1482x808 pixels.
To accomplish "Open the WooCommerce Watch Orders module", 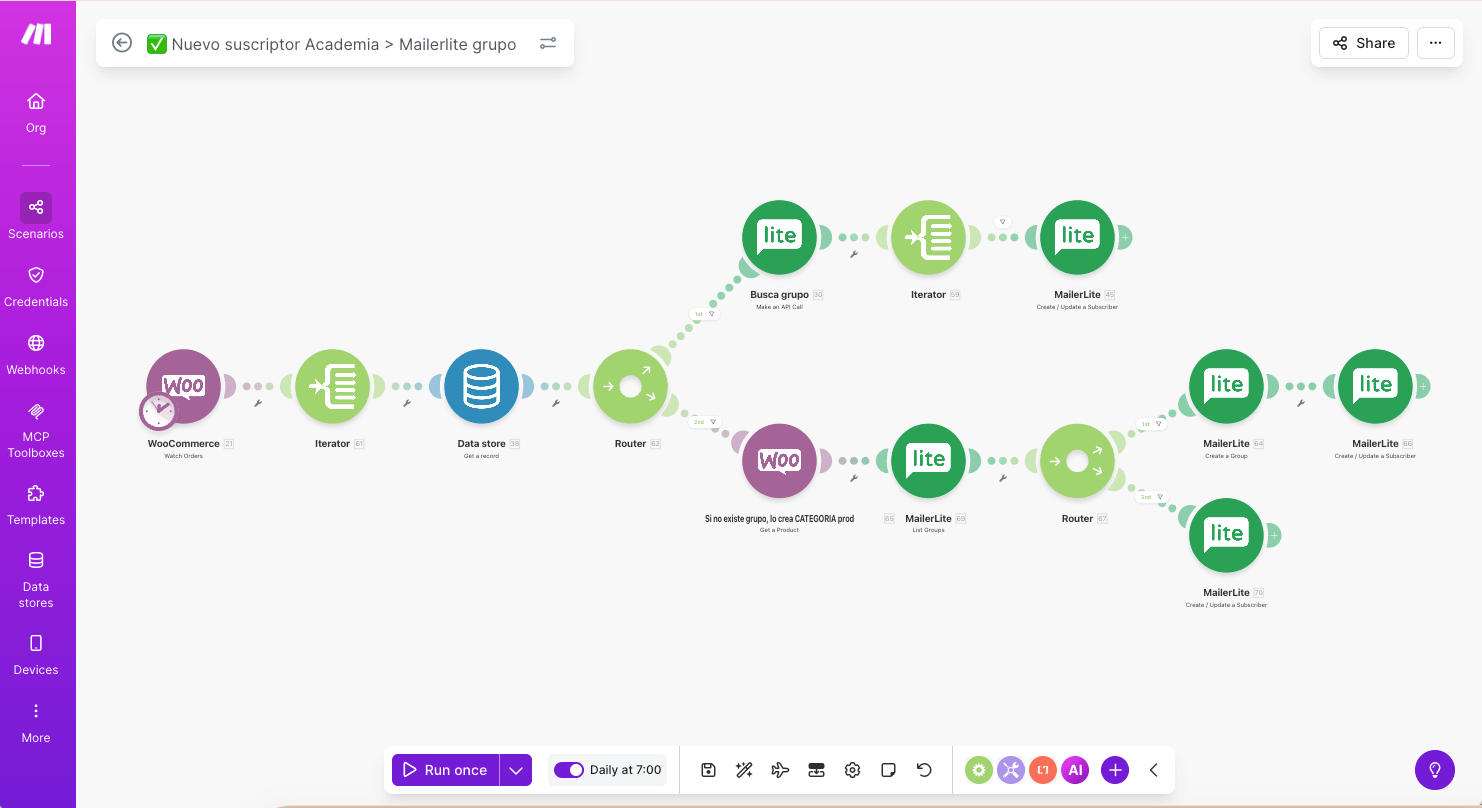I will (183, 386).
